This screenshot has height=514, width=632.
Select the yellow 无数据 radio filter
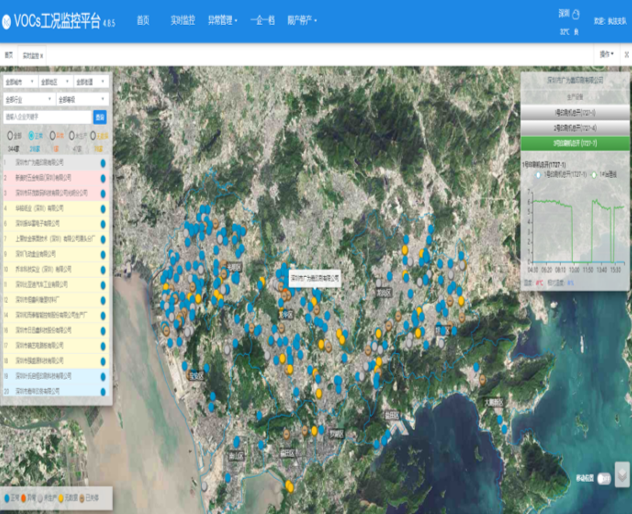tap(93, 136)
